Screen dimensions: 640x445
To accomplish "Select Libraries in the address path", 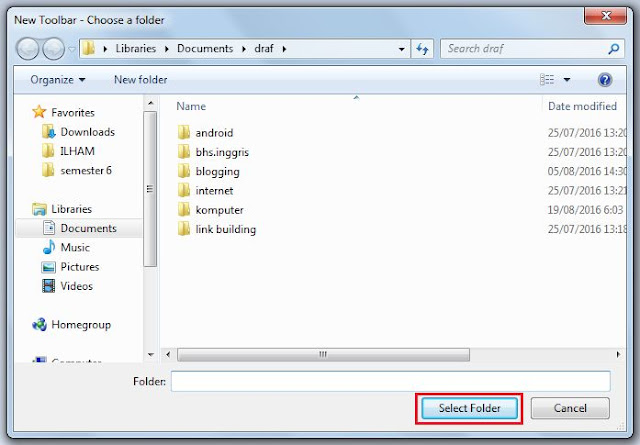I will [136, 49].
